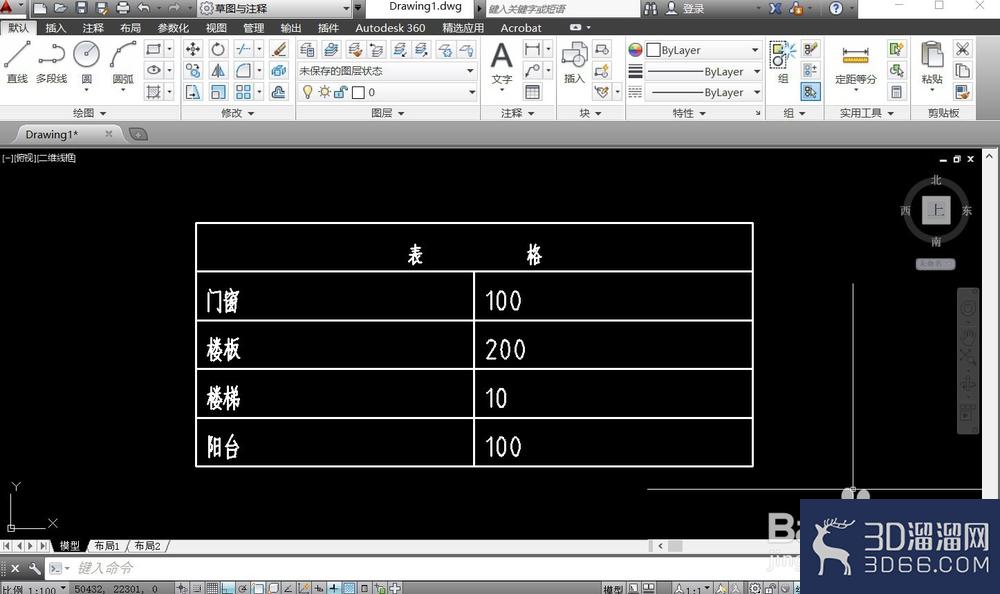Expand the 修改 modify panel
This screenshot has width=1000, height=594.
click(x=237, y=113)
